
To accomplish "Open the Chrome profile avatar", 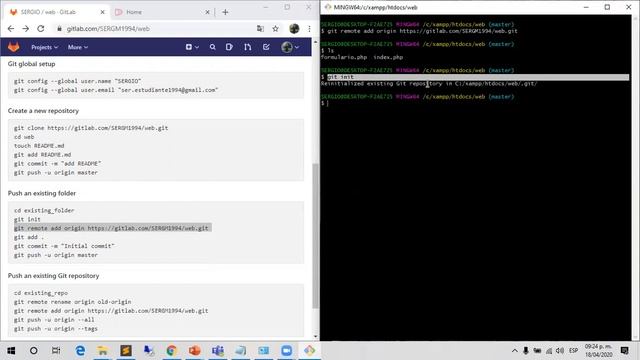I will 294,29.
